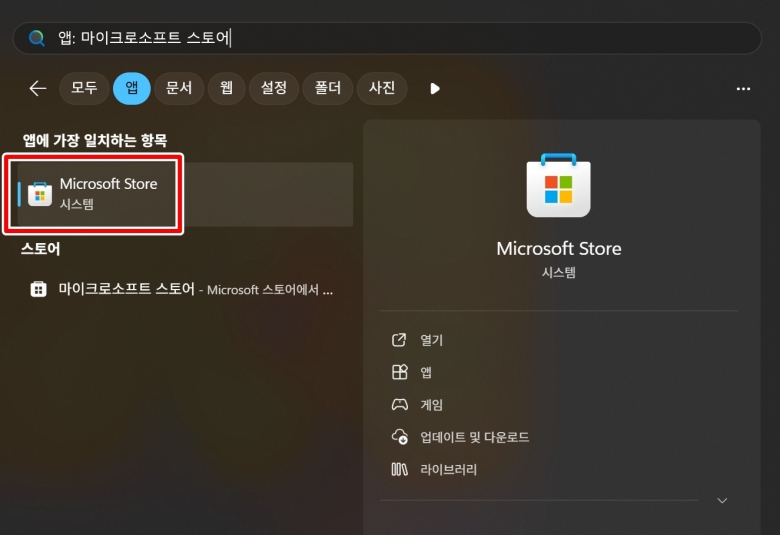Select the 모두 filter tab

84,88
